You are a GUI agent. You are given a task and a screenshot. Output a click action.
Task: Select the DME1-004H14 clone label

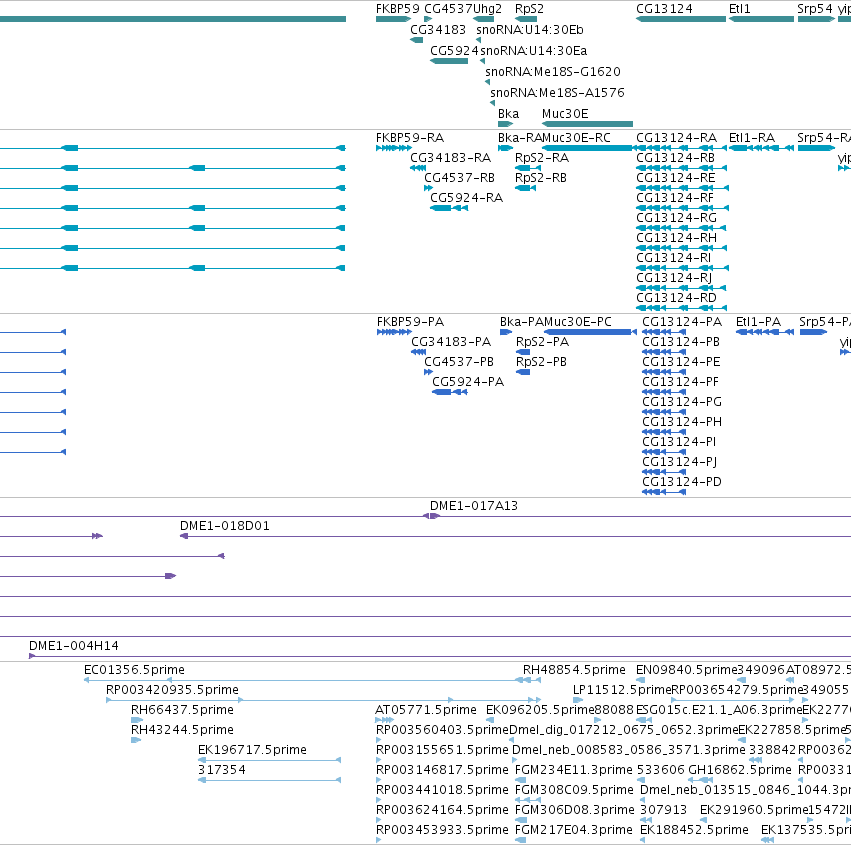tap(73, 646)
